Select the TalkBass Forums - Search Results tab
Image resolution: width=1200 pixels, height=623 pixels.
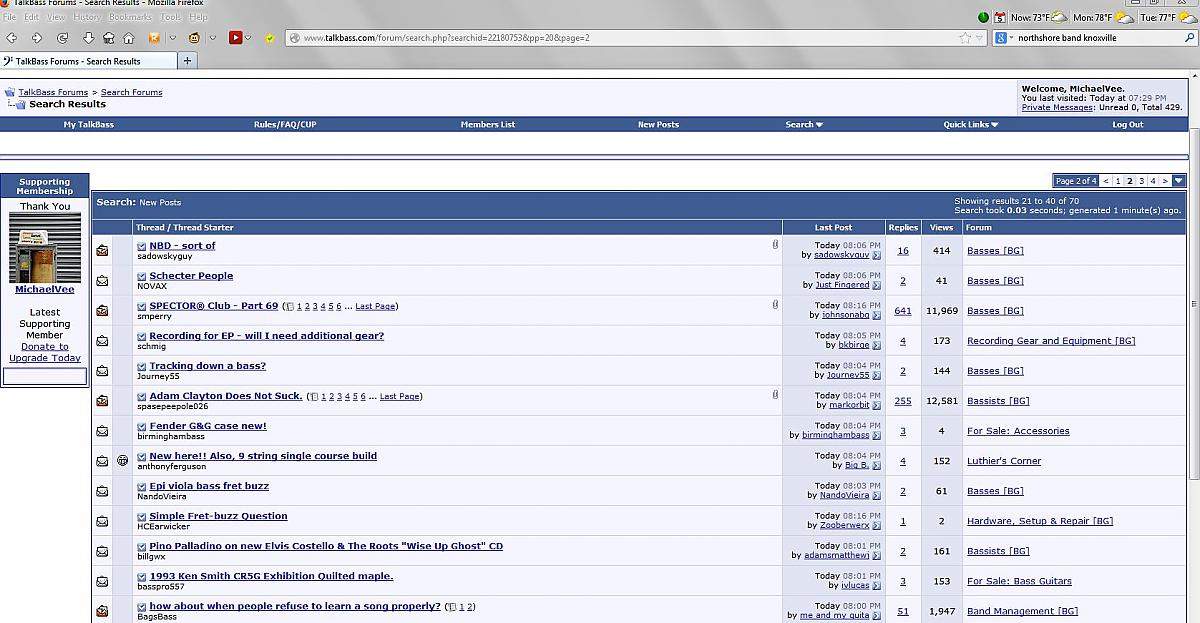click(x=88, y=61)
